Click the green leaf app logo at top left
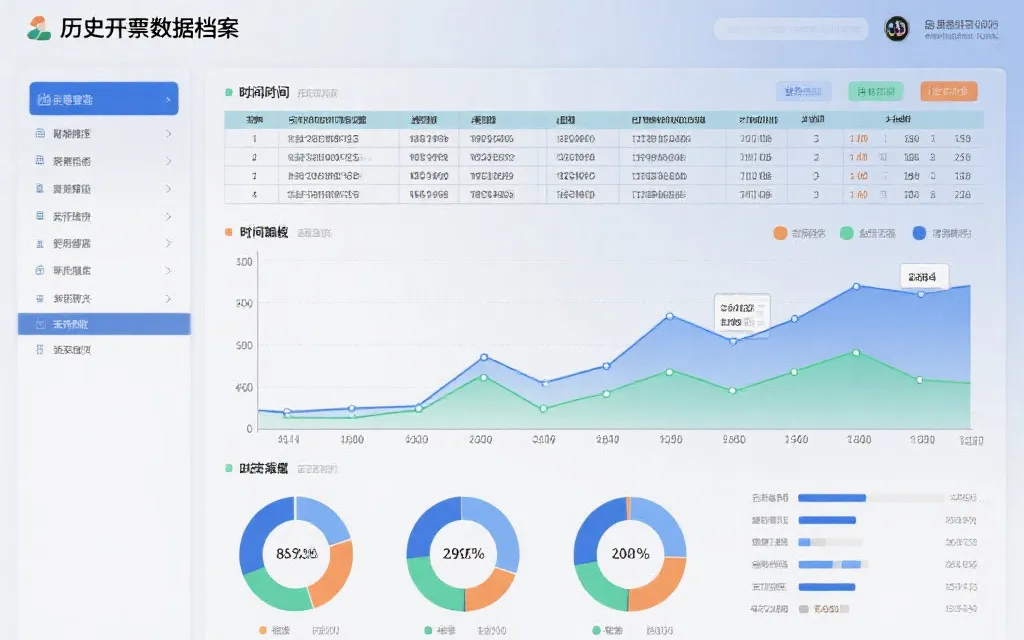The image size is (1024, 640). (38, 26)
